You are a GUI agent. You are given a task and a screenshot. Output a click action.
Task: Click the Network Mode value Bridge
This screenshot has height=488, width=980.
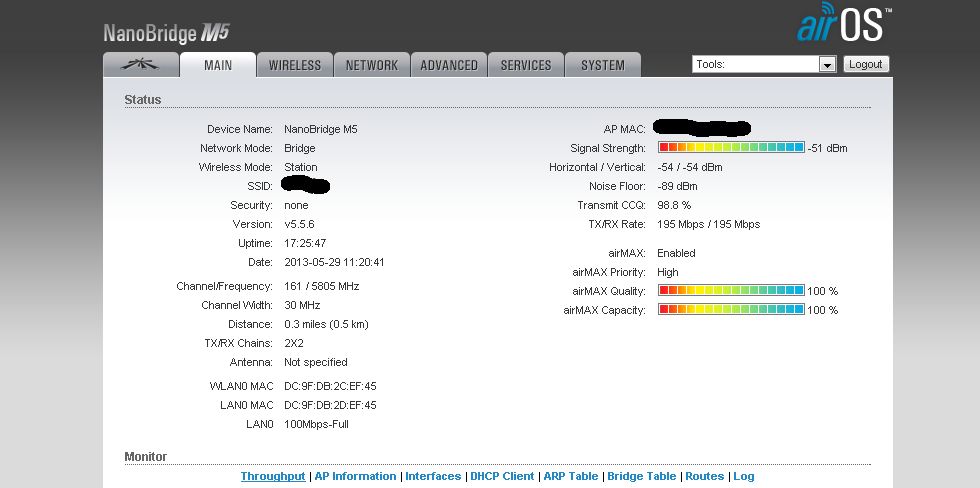point(299,148)
